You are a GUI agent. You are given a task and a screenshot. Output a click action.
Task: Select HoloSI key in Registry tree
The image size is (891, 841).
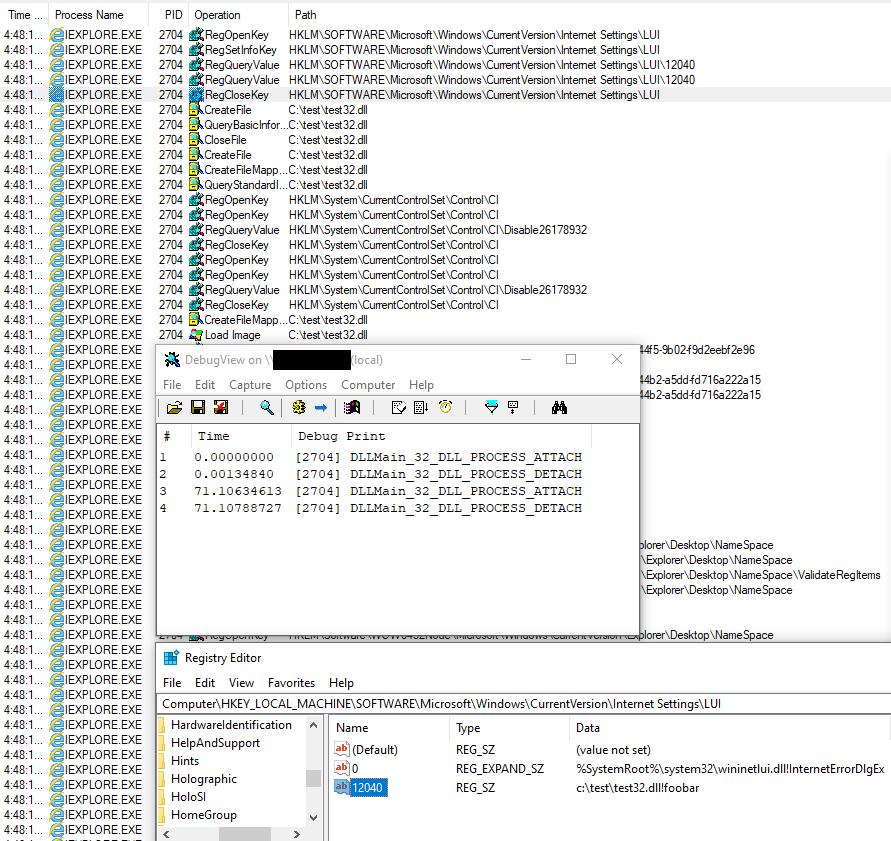pos(189,797)
